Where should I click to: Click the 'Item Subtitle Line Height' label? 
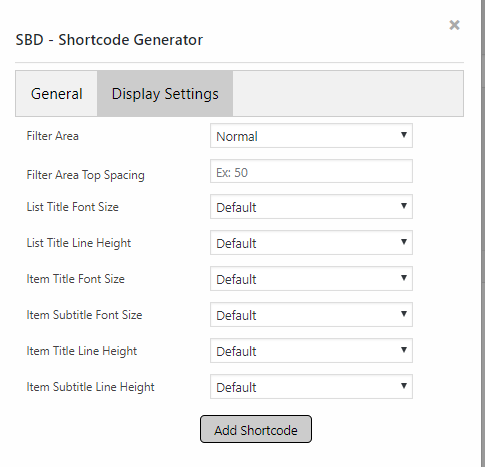pyautogui.click(x=91, y=387)
